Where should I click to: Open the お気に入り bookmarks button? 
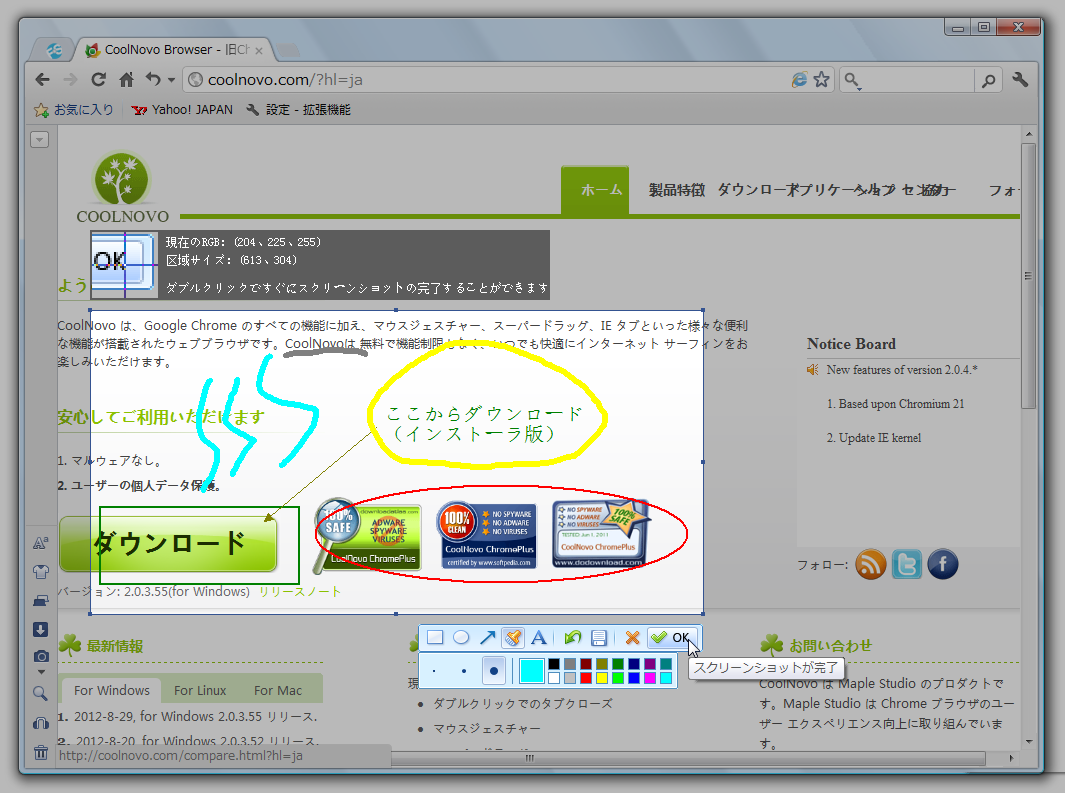pos(74,110)
